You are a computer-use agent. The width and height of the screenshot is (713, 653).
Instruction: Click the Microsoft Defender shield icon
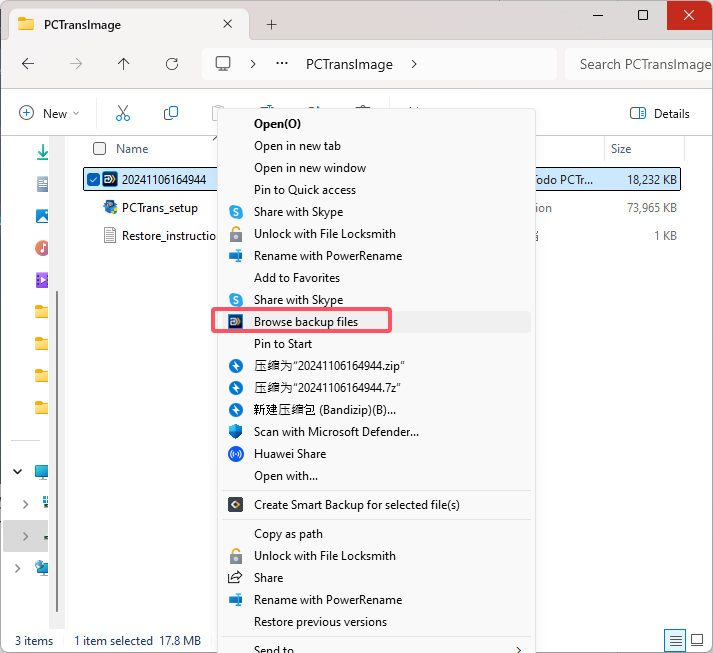[x=236, y=432]
